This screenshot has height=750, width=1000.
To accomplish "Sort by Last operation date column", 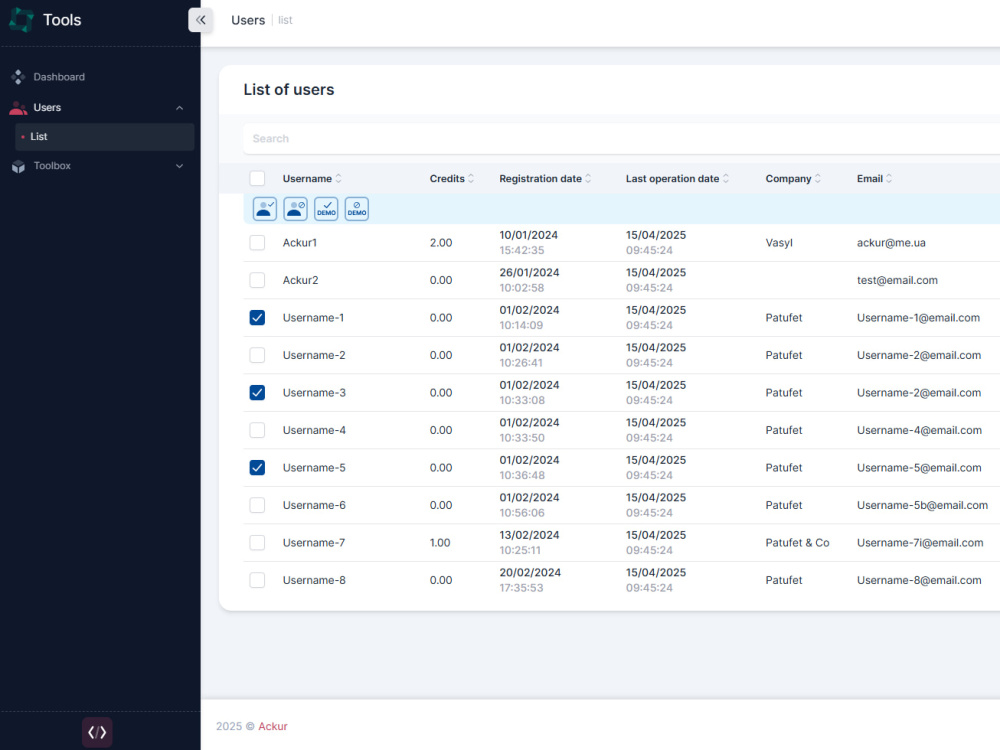I will point(677,179).
